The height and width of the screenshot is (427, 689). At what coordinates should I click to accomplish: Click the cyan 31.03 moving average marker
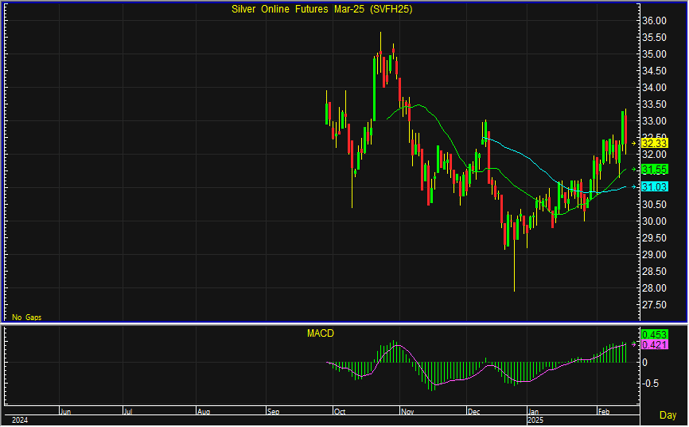(655, 187)
